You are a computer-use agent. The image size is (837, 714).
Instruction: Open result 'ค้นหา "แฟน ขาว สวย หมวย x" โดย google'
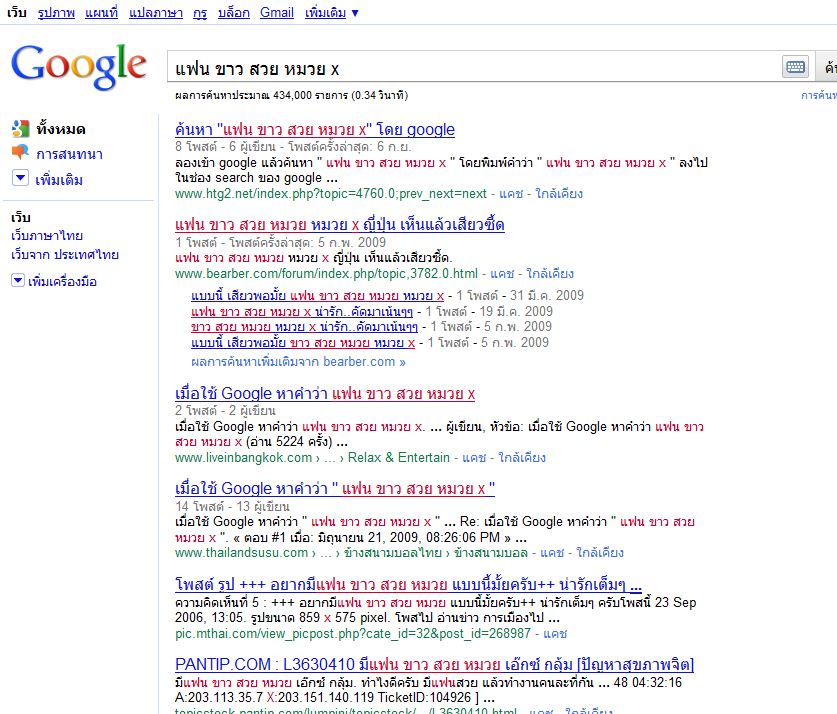pos(315,130)
